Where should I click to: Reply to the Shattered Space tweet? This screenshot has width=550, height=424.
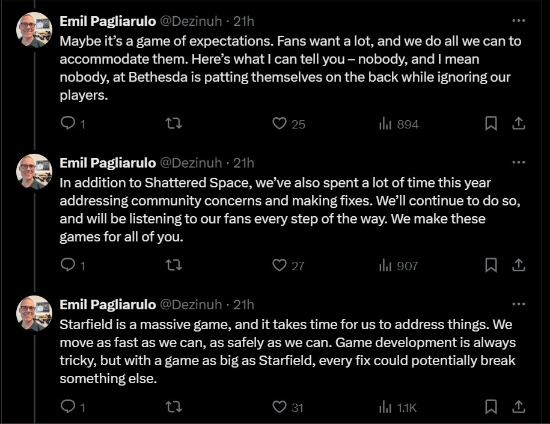tap(73, 265)
